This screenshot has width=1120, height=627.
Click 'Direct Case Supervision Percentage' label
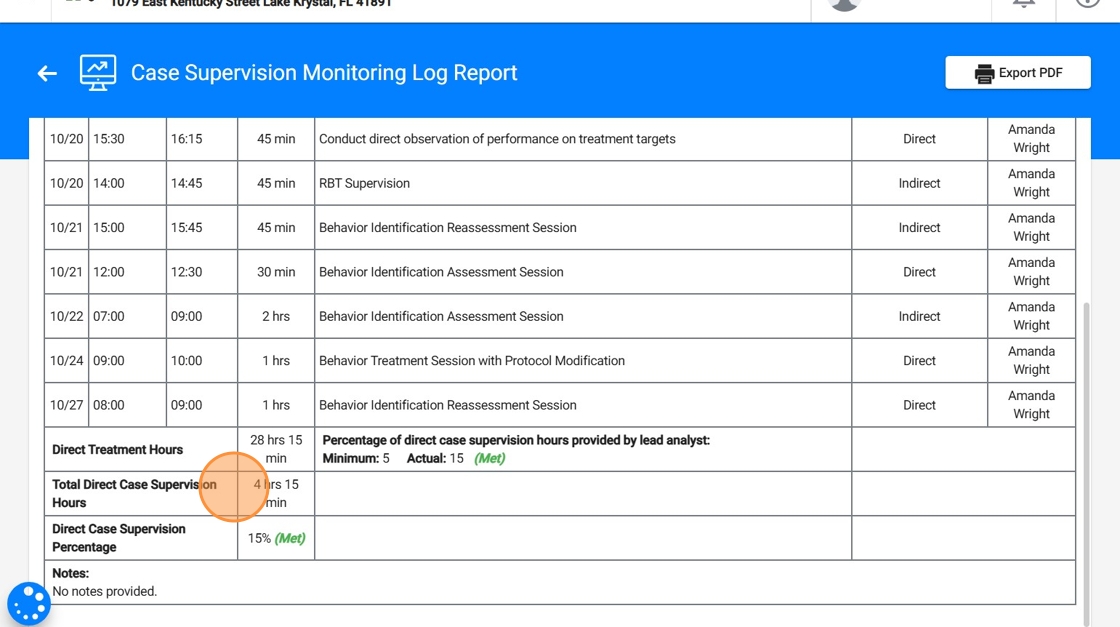tap(119, 538)
